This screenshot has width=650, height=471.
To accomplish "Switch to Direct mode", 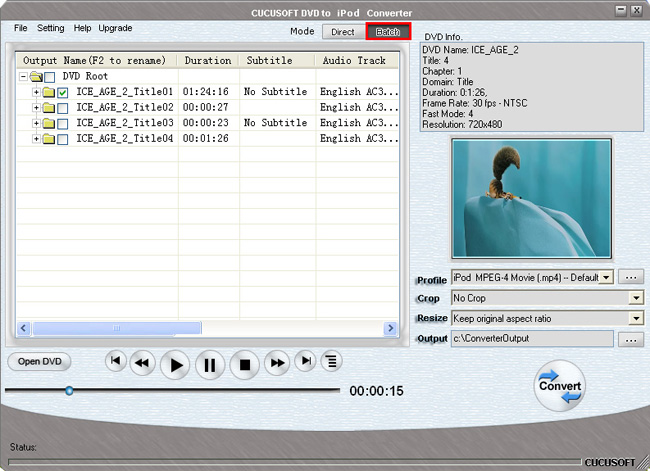I will pos(342,32).
